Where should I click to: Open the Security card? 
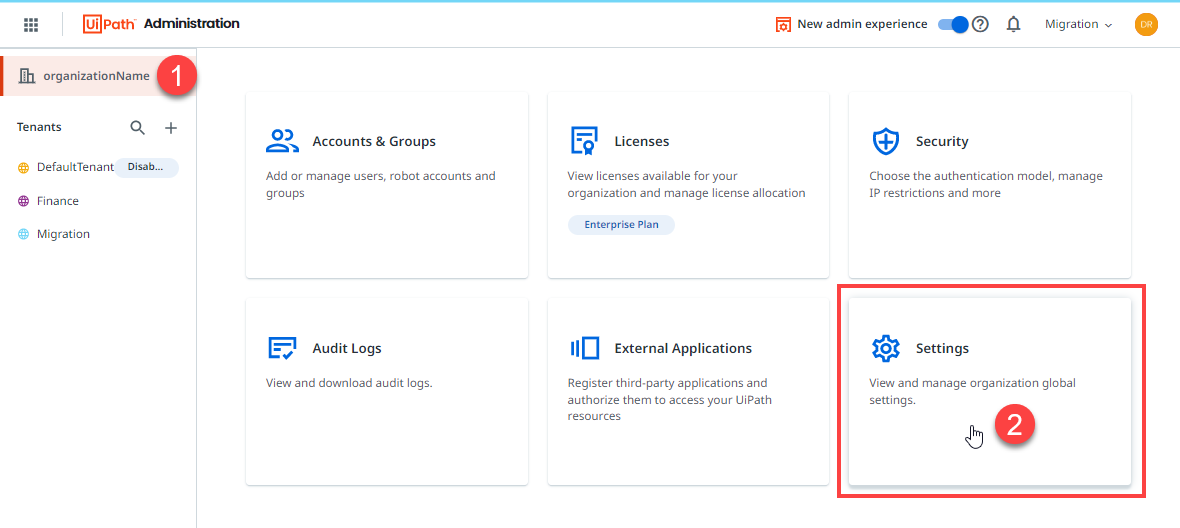990,185
